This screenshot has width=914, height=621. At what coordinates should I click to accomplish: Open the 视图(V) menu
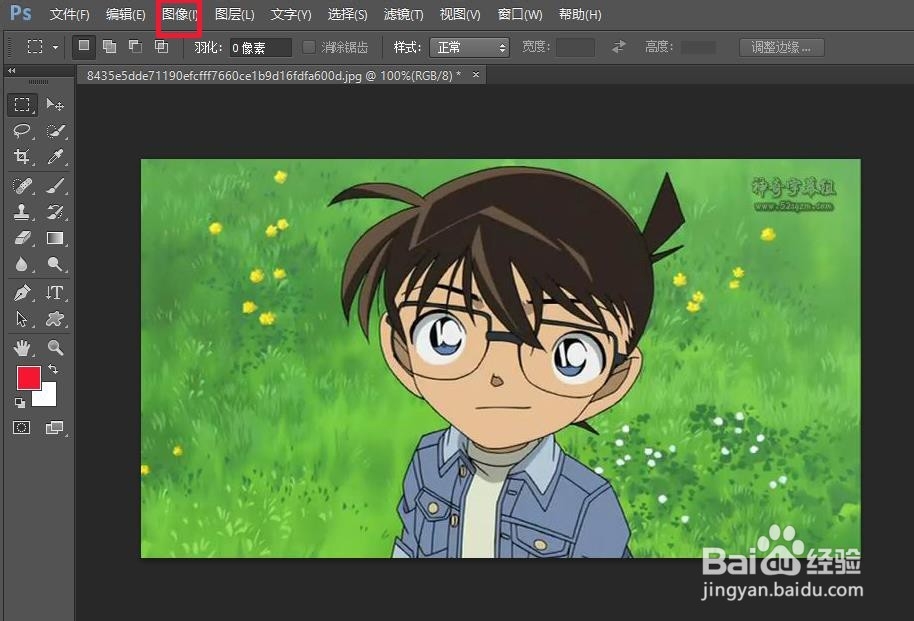pos(460,14)
